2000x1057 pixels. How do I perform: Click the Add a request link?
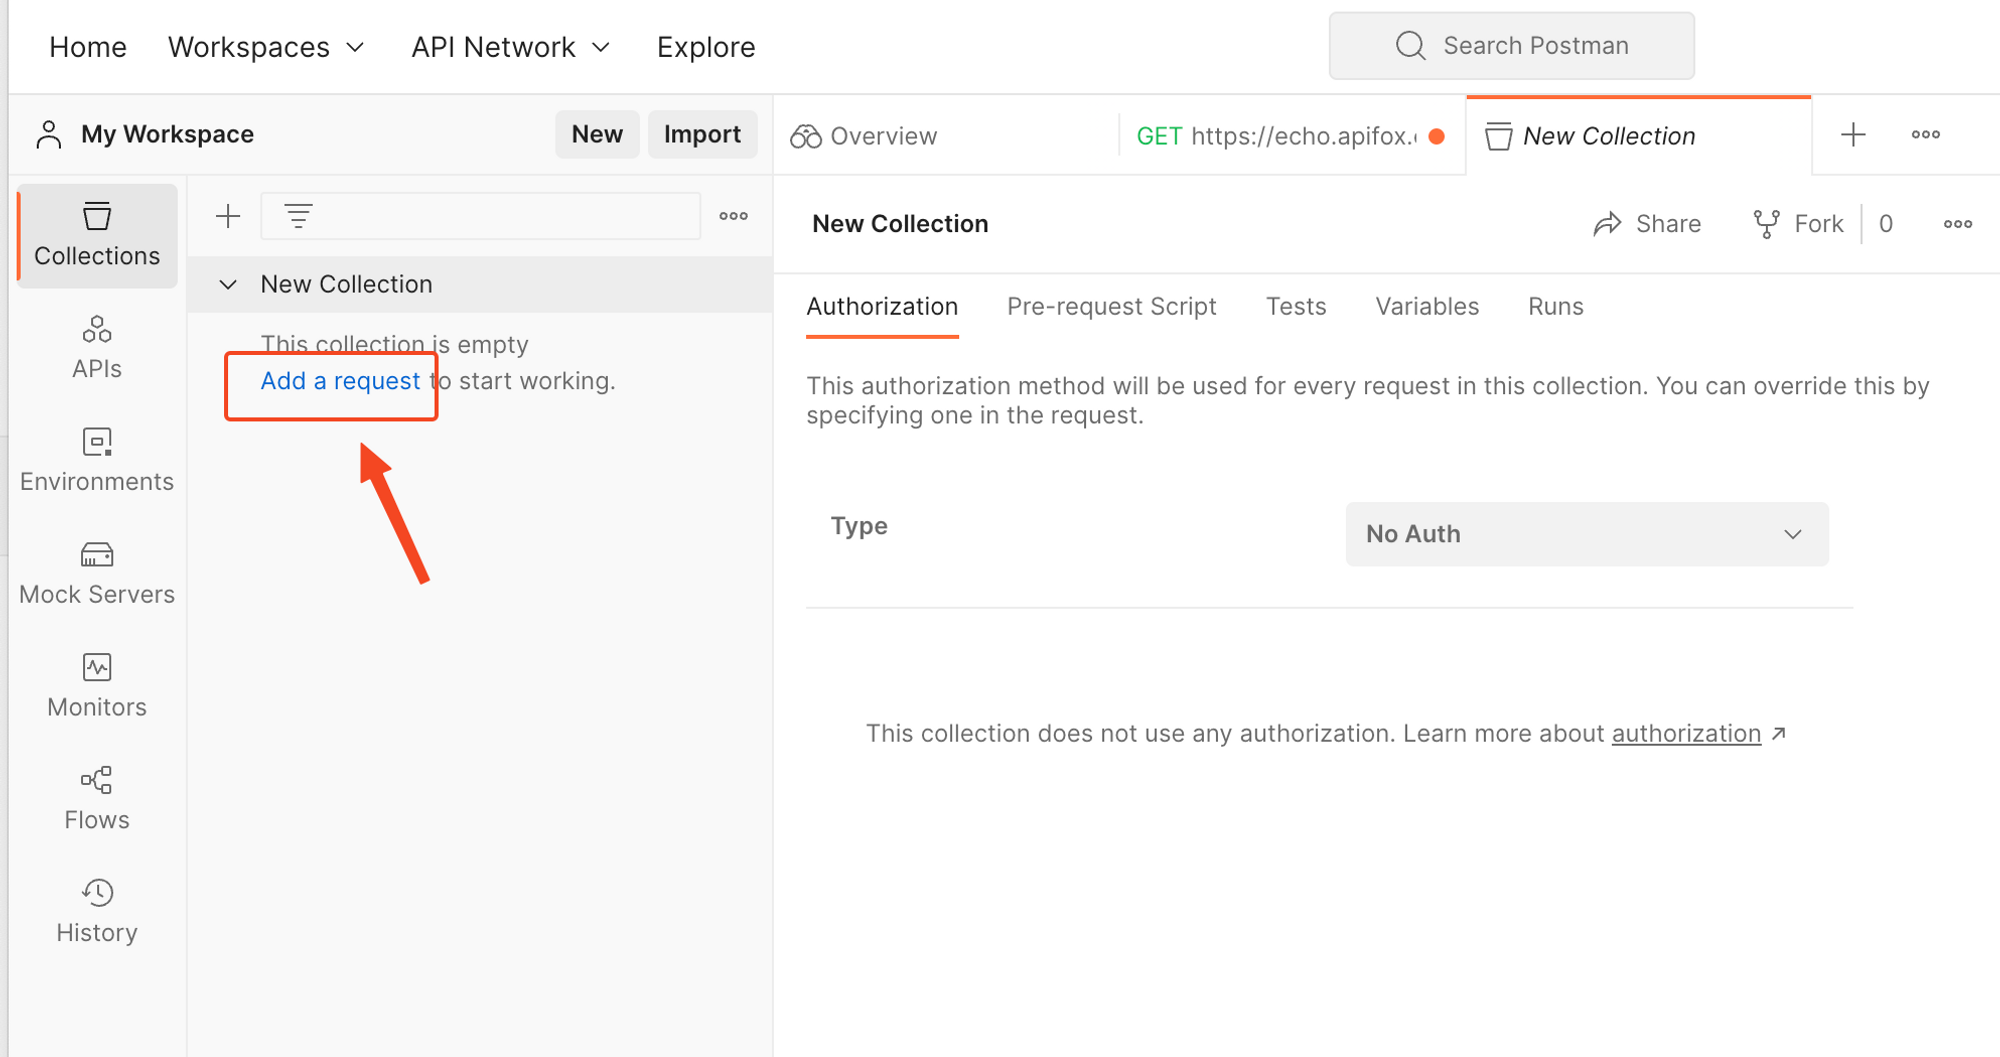pyautogui.click(x=340, y=381)
